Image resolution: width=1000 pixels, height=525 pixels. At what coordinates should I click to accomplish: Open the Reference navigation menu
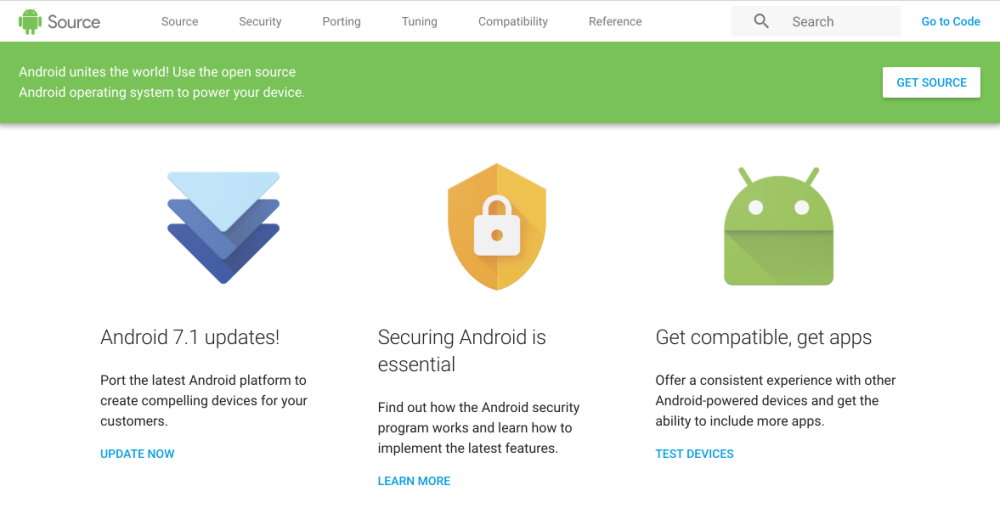[x=615, y=21]
